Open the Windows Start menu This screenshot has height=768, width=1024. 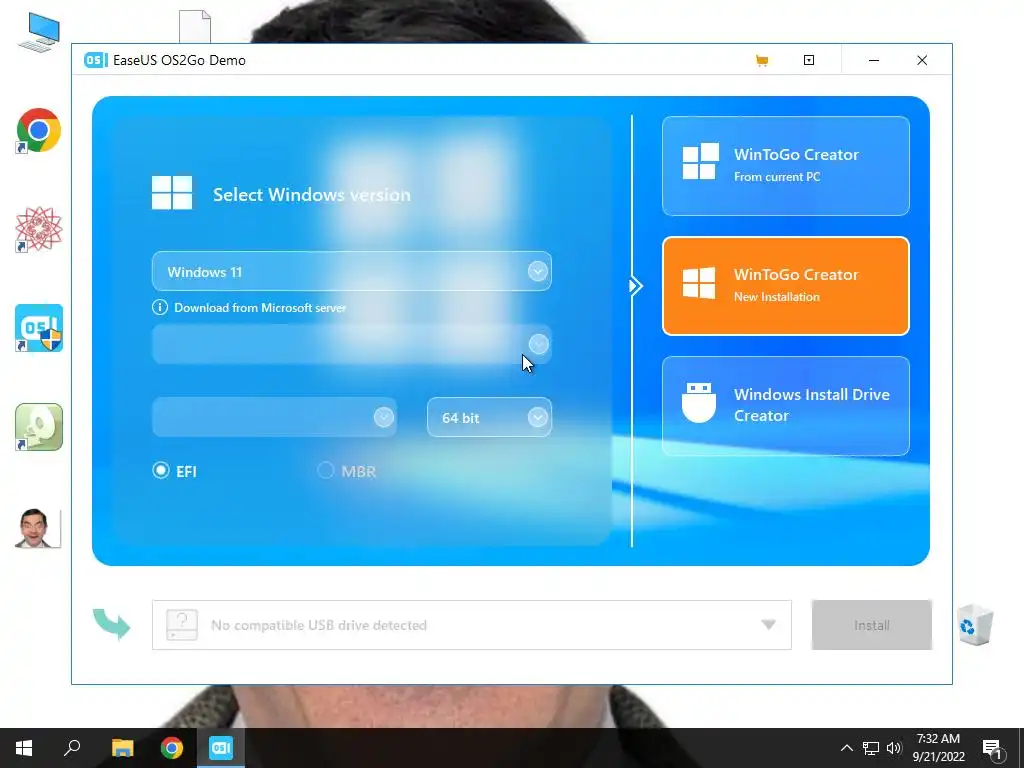coord(24,748)
